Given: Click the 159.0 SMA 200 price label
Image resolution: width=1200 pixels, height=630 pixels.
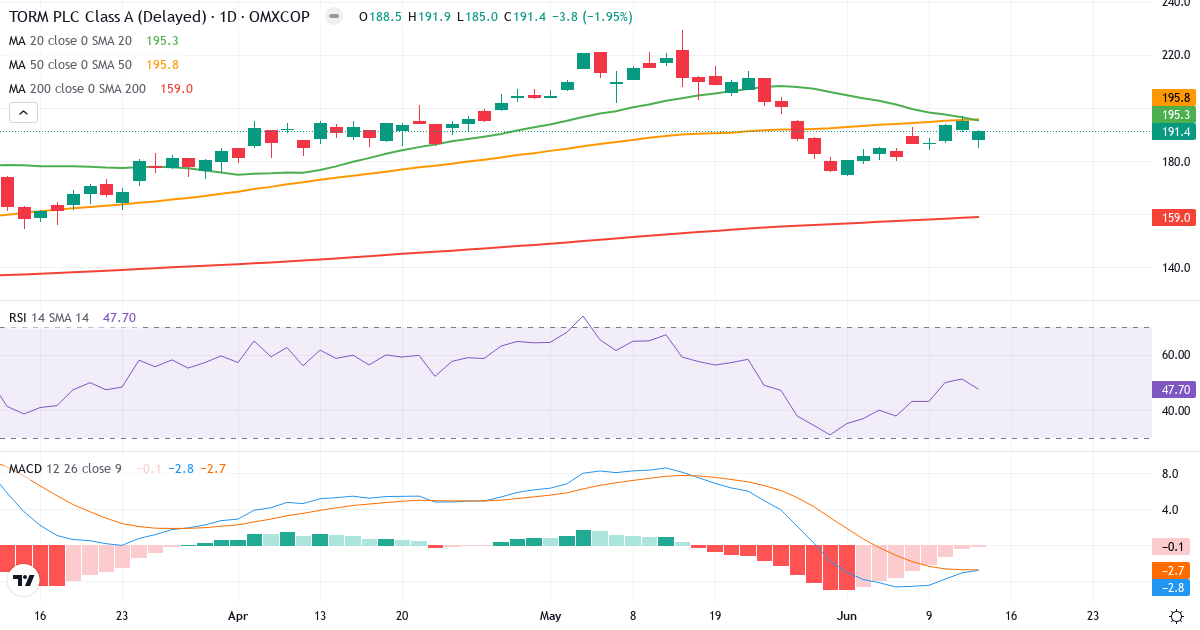Looking at the screenshot, I should click(1175, 218).
